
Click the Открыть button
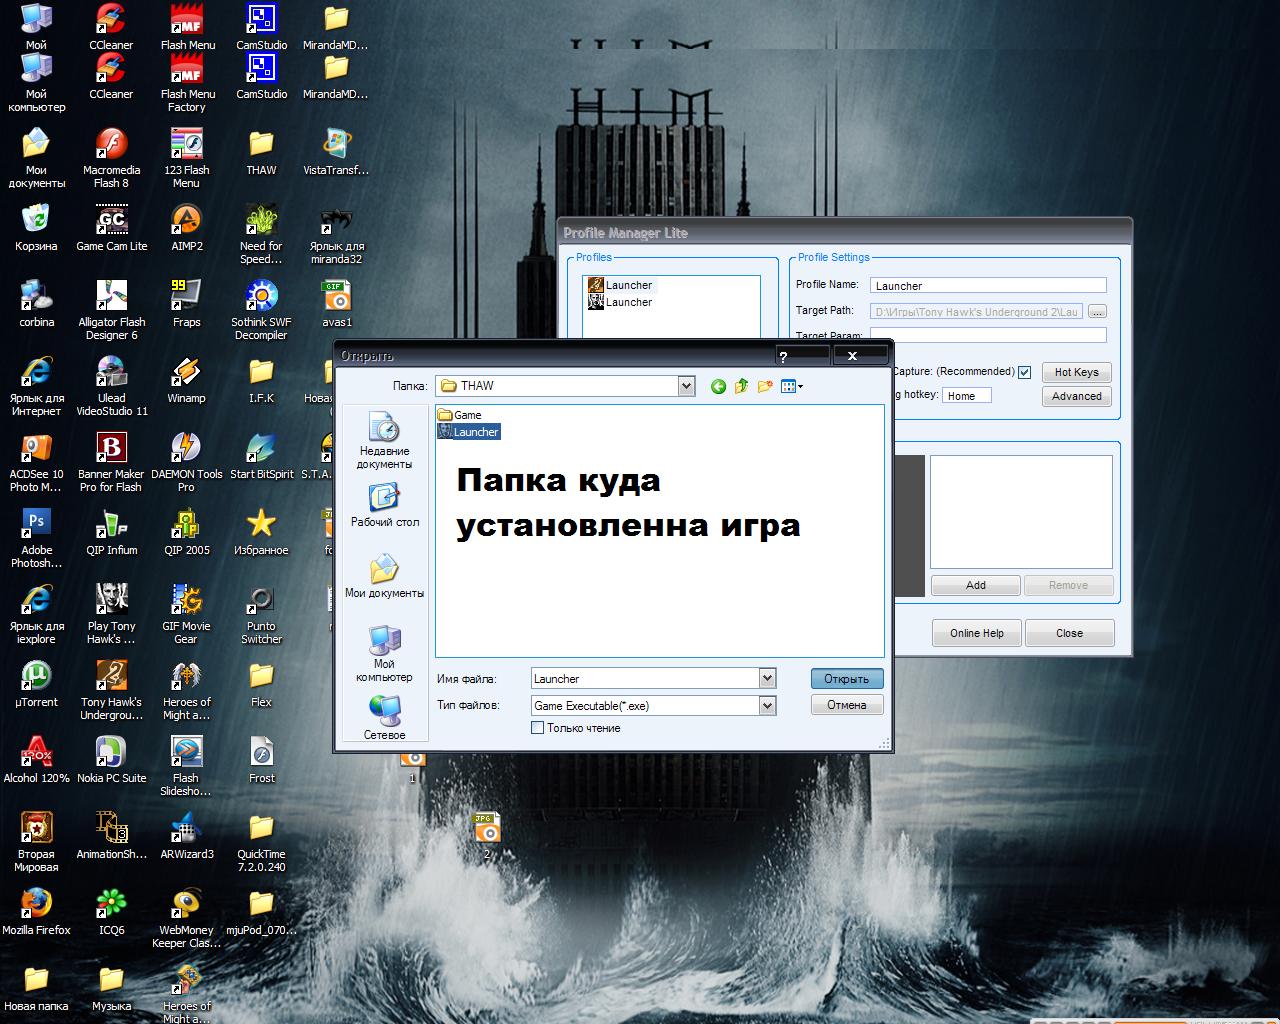(846, 679)
